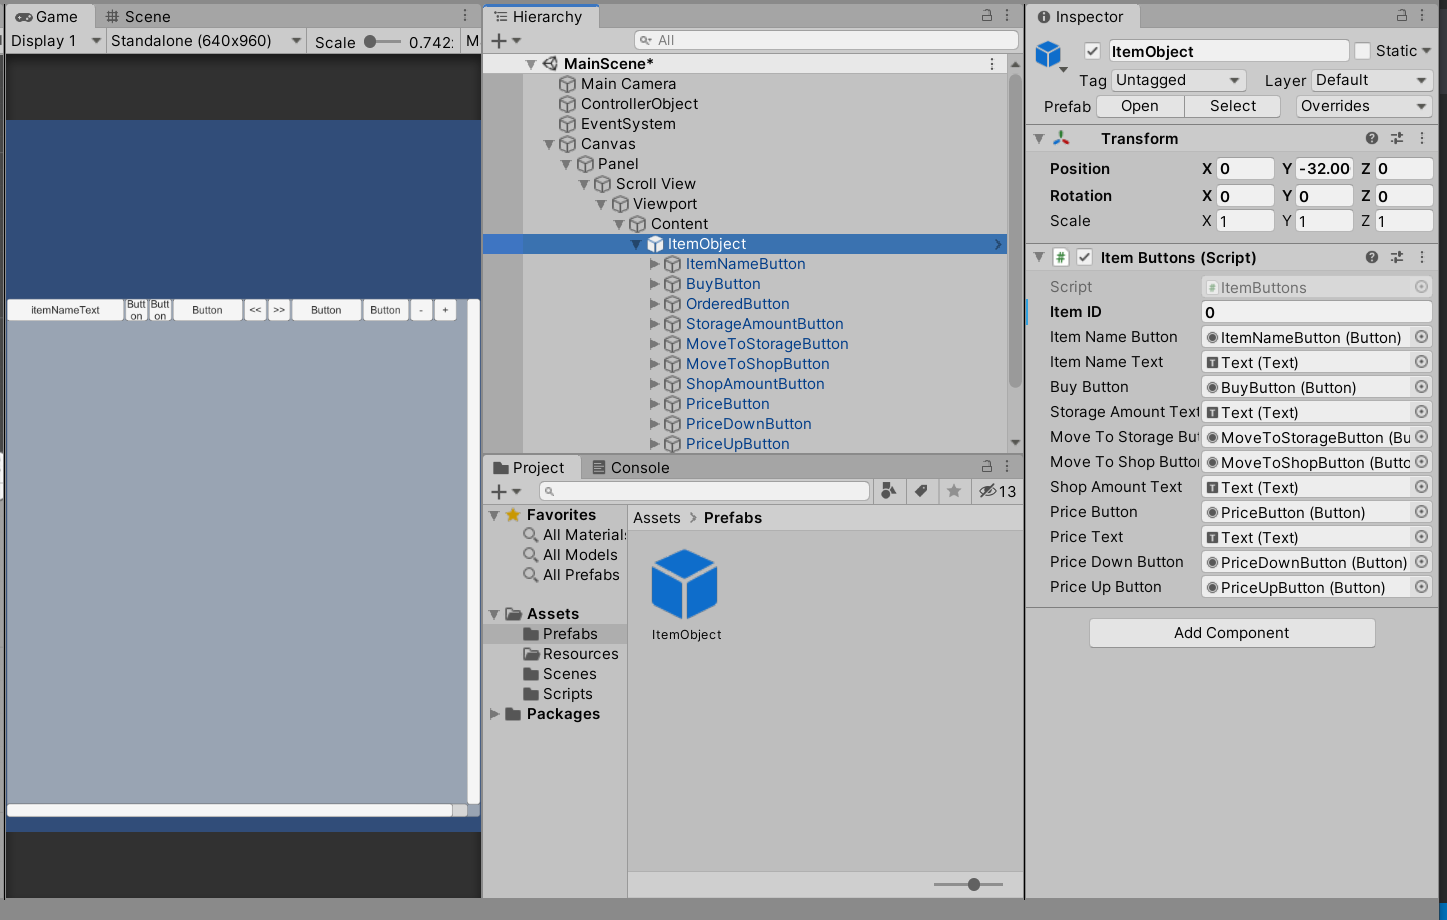Expand the ItemNameButton tree node
This screenshot has width=1447, height=920.
(x=655, y=264)
